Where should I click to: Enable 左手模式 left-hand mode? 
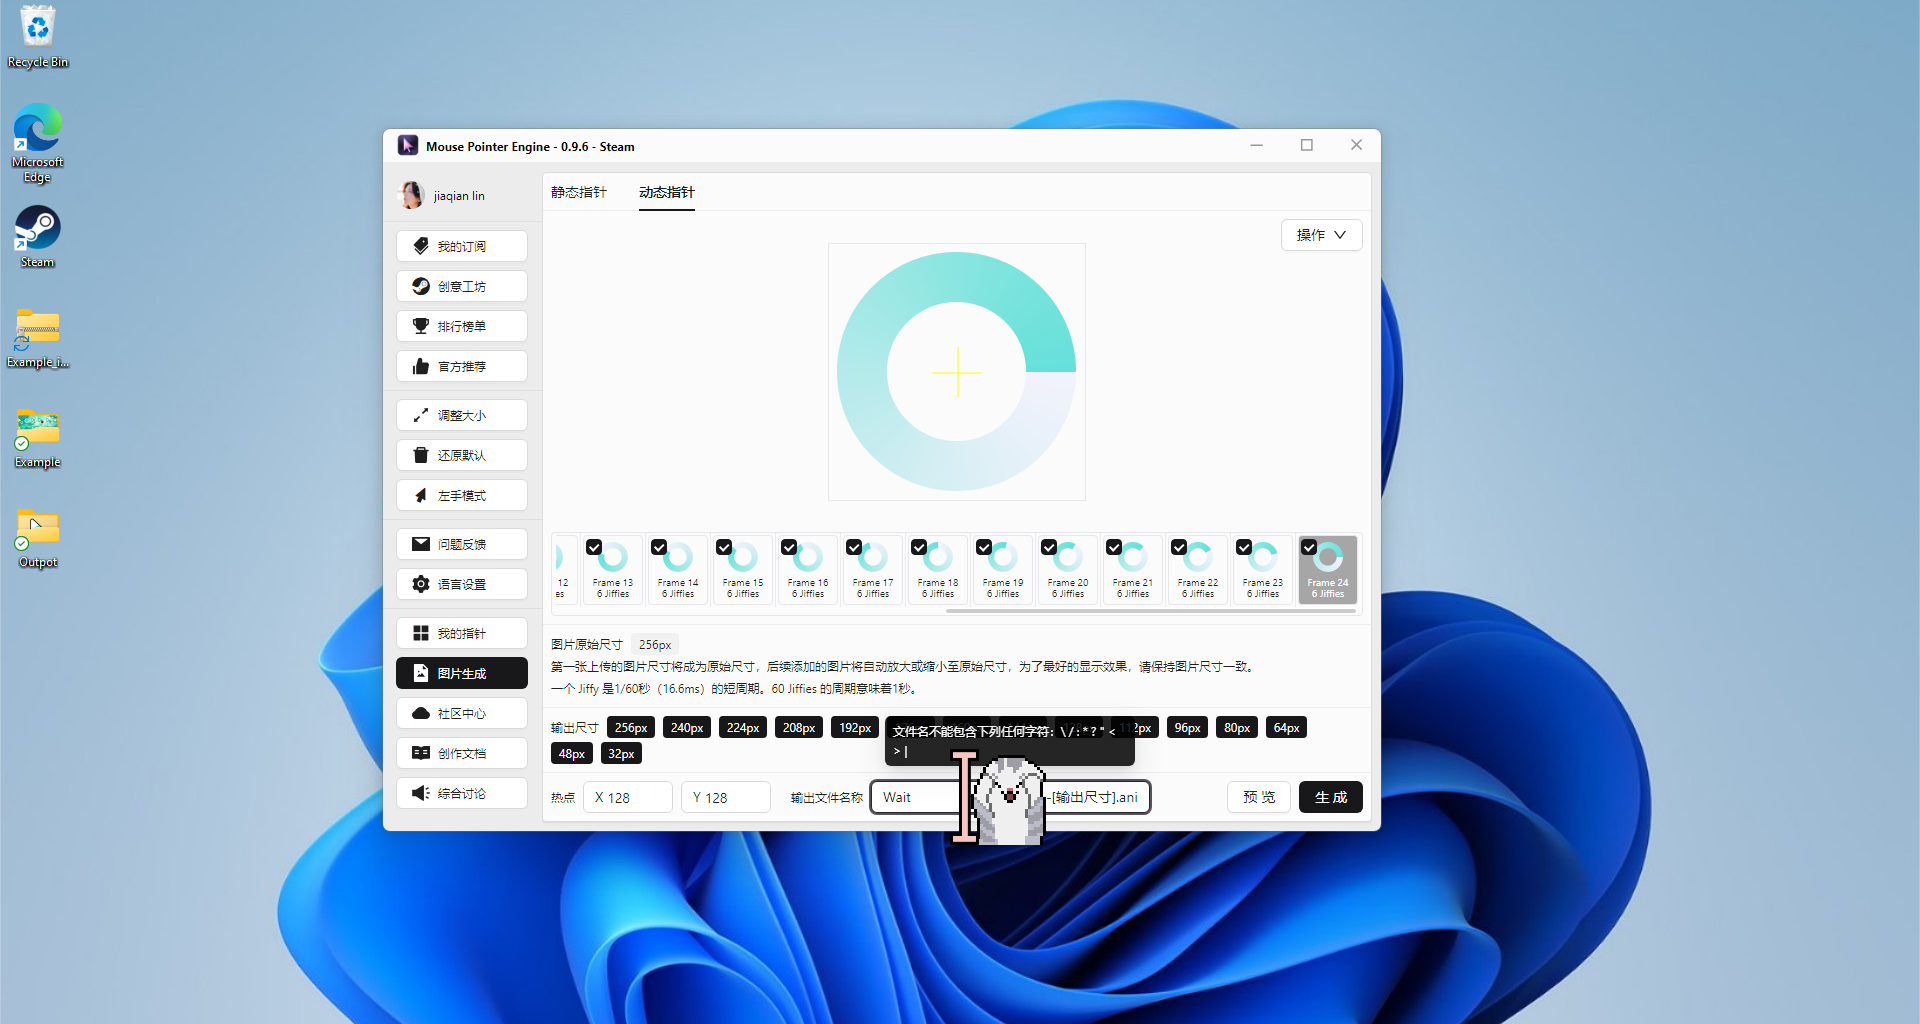tap(461, 495)
